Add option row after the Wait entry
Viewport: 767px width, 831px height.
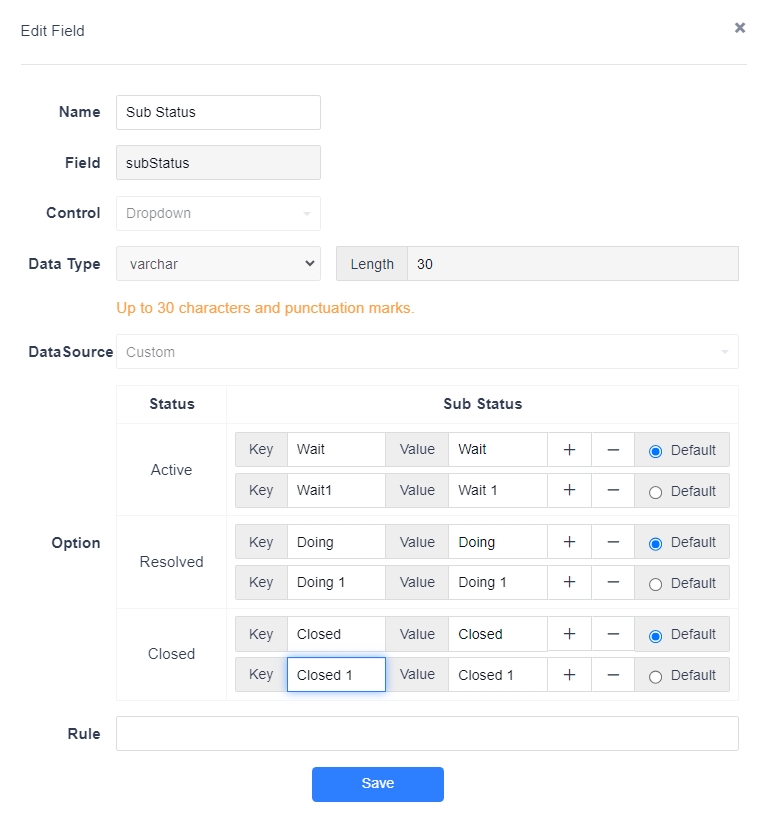point(569,449)
